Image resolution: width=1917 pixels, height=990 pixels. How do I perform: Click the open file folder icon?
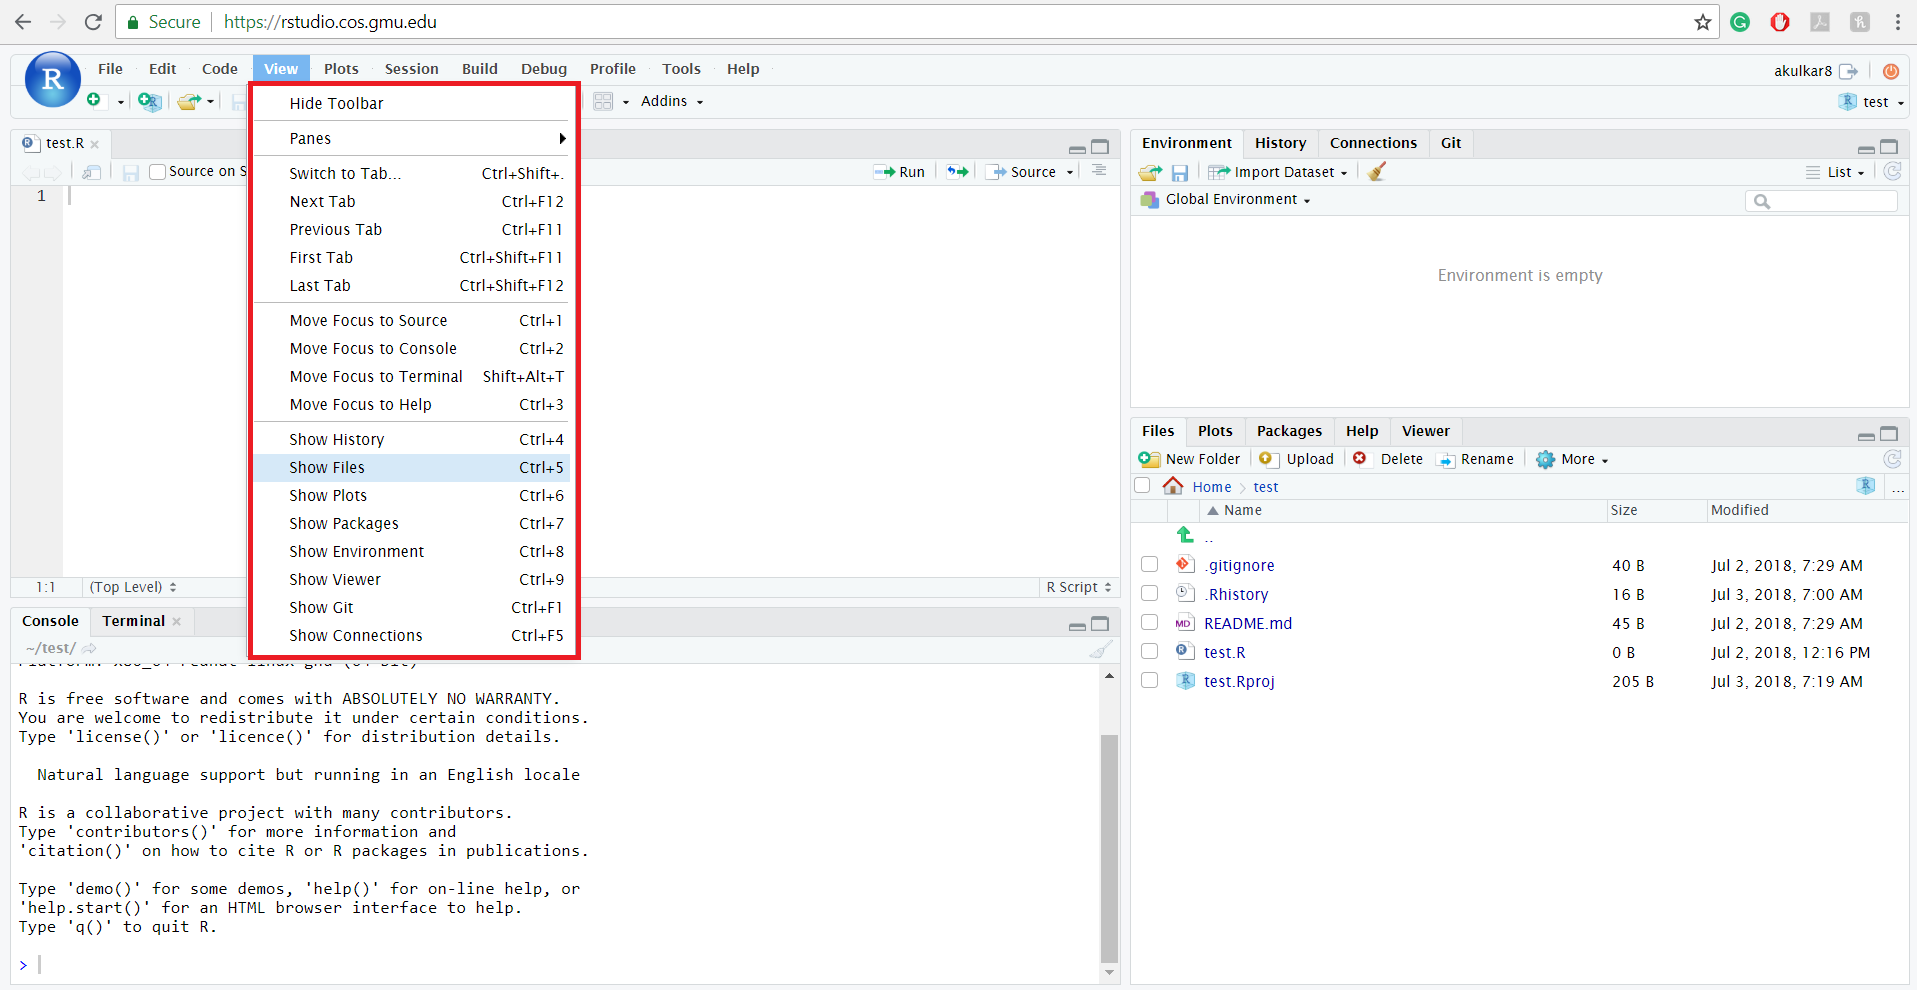tap(189, 101)
